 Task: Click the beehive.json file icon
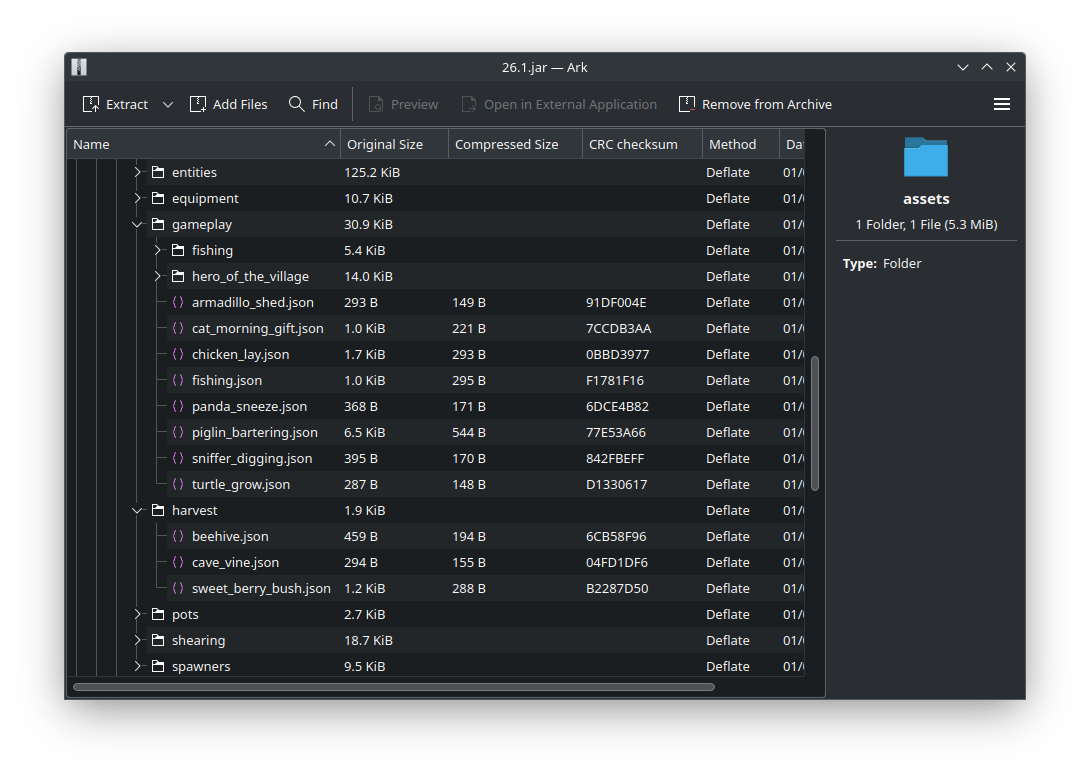point(178,537)
